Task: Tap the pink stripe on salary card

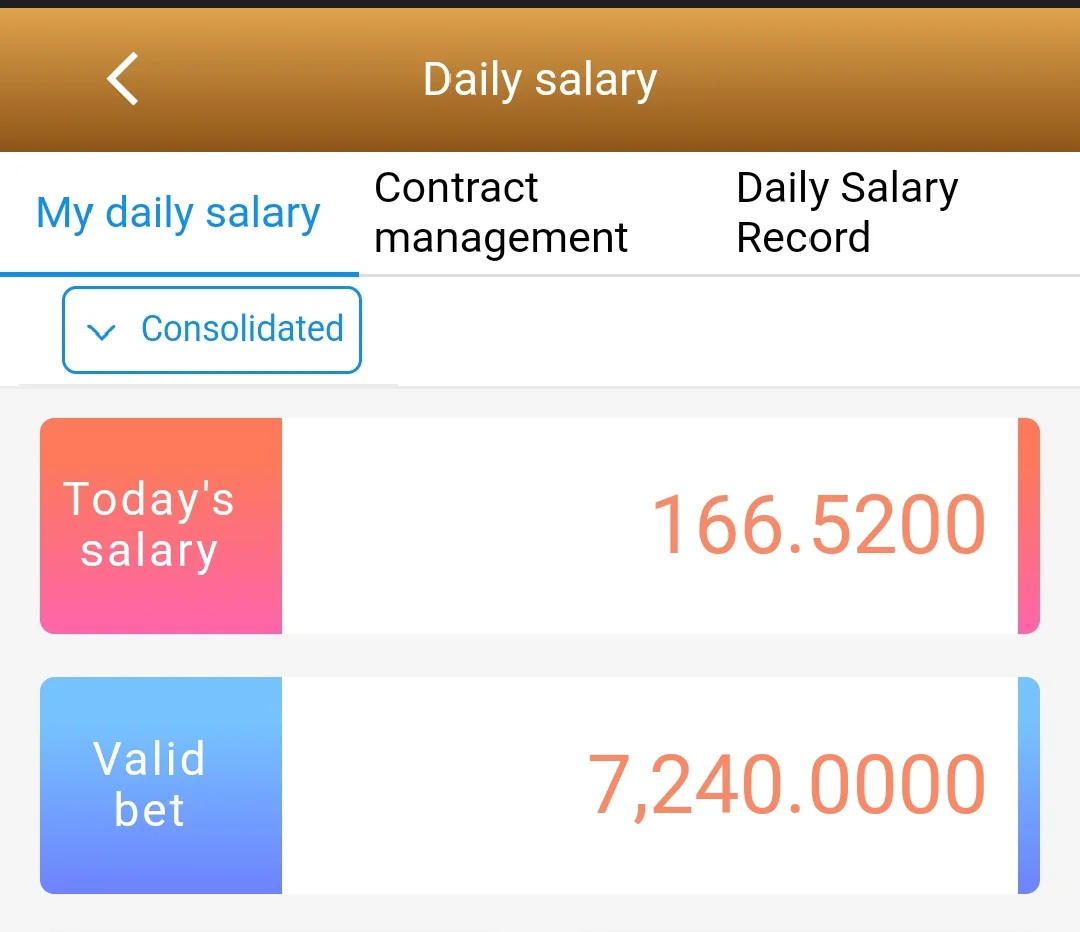Action: [x=1029, y=526]
